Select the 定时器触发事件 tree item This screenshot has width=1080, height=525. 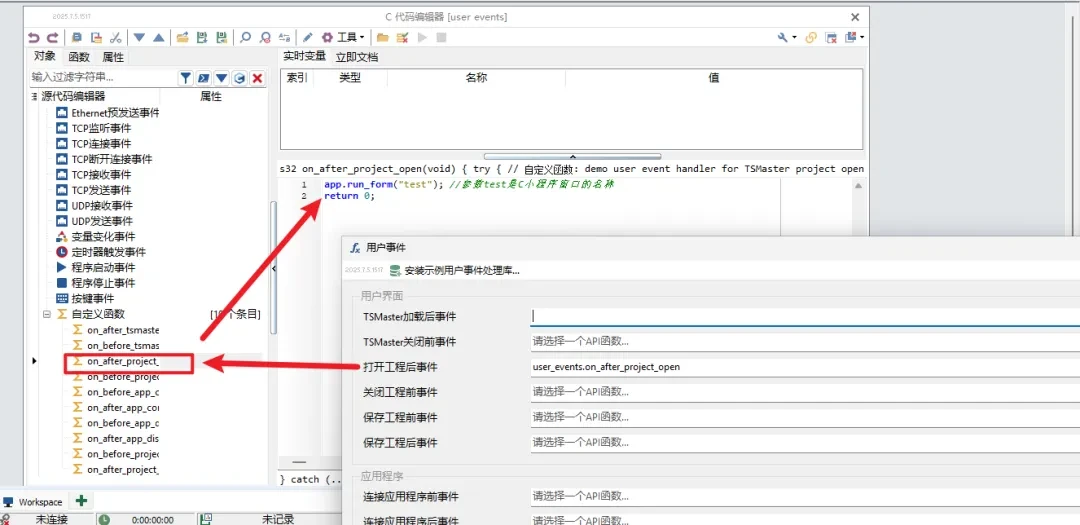pos(108,252)
